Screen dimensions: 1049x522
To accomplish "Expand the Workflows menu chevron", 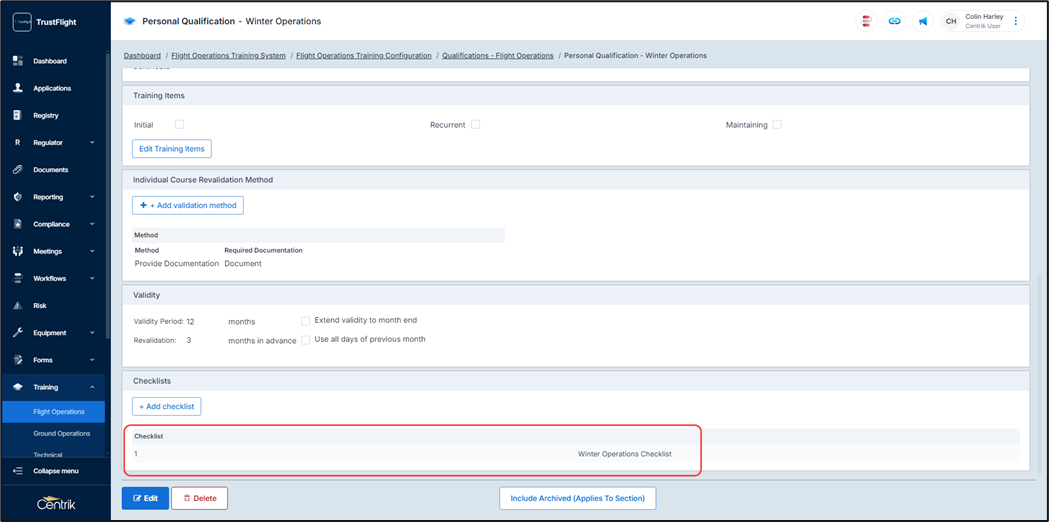I will (92, 279).
